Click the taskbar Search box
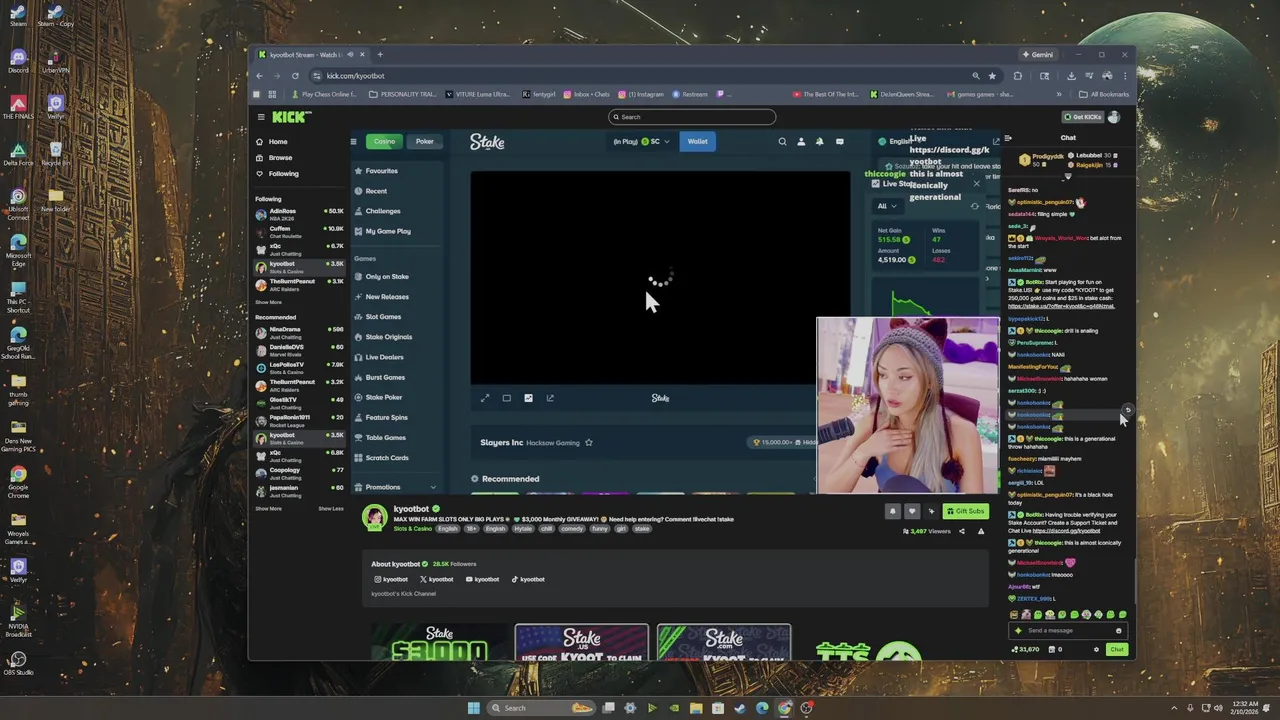The height and width of the screenshot is (720, 1280). [540, 708]
